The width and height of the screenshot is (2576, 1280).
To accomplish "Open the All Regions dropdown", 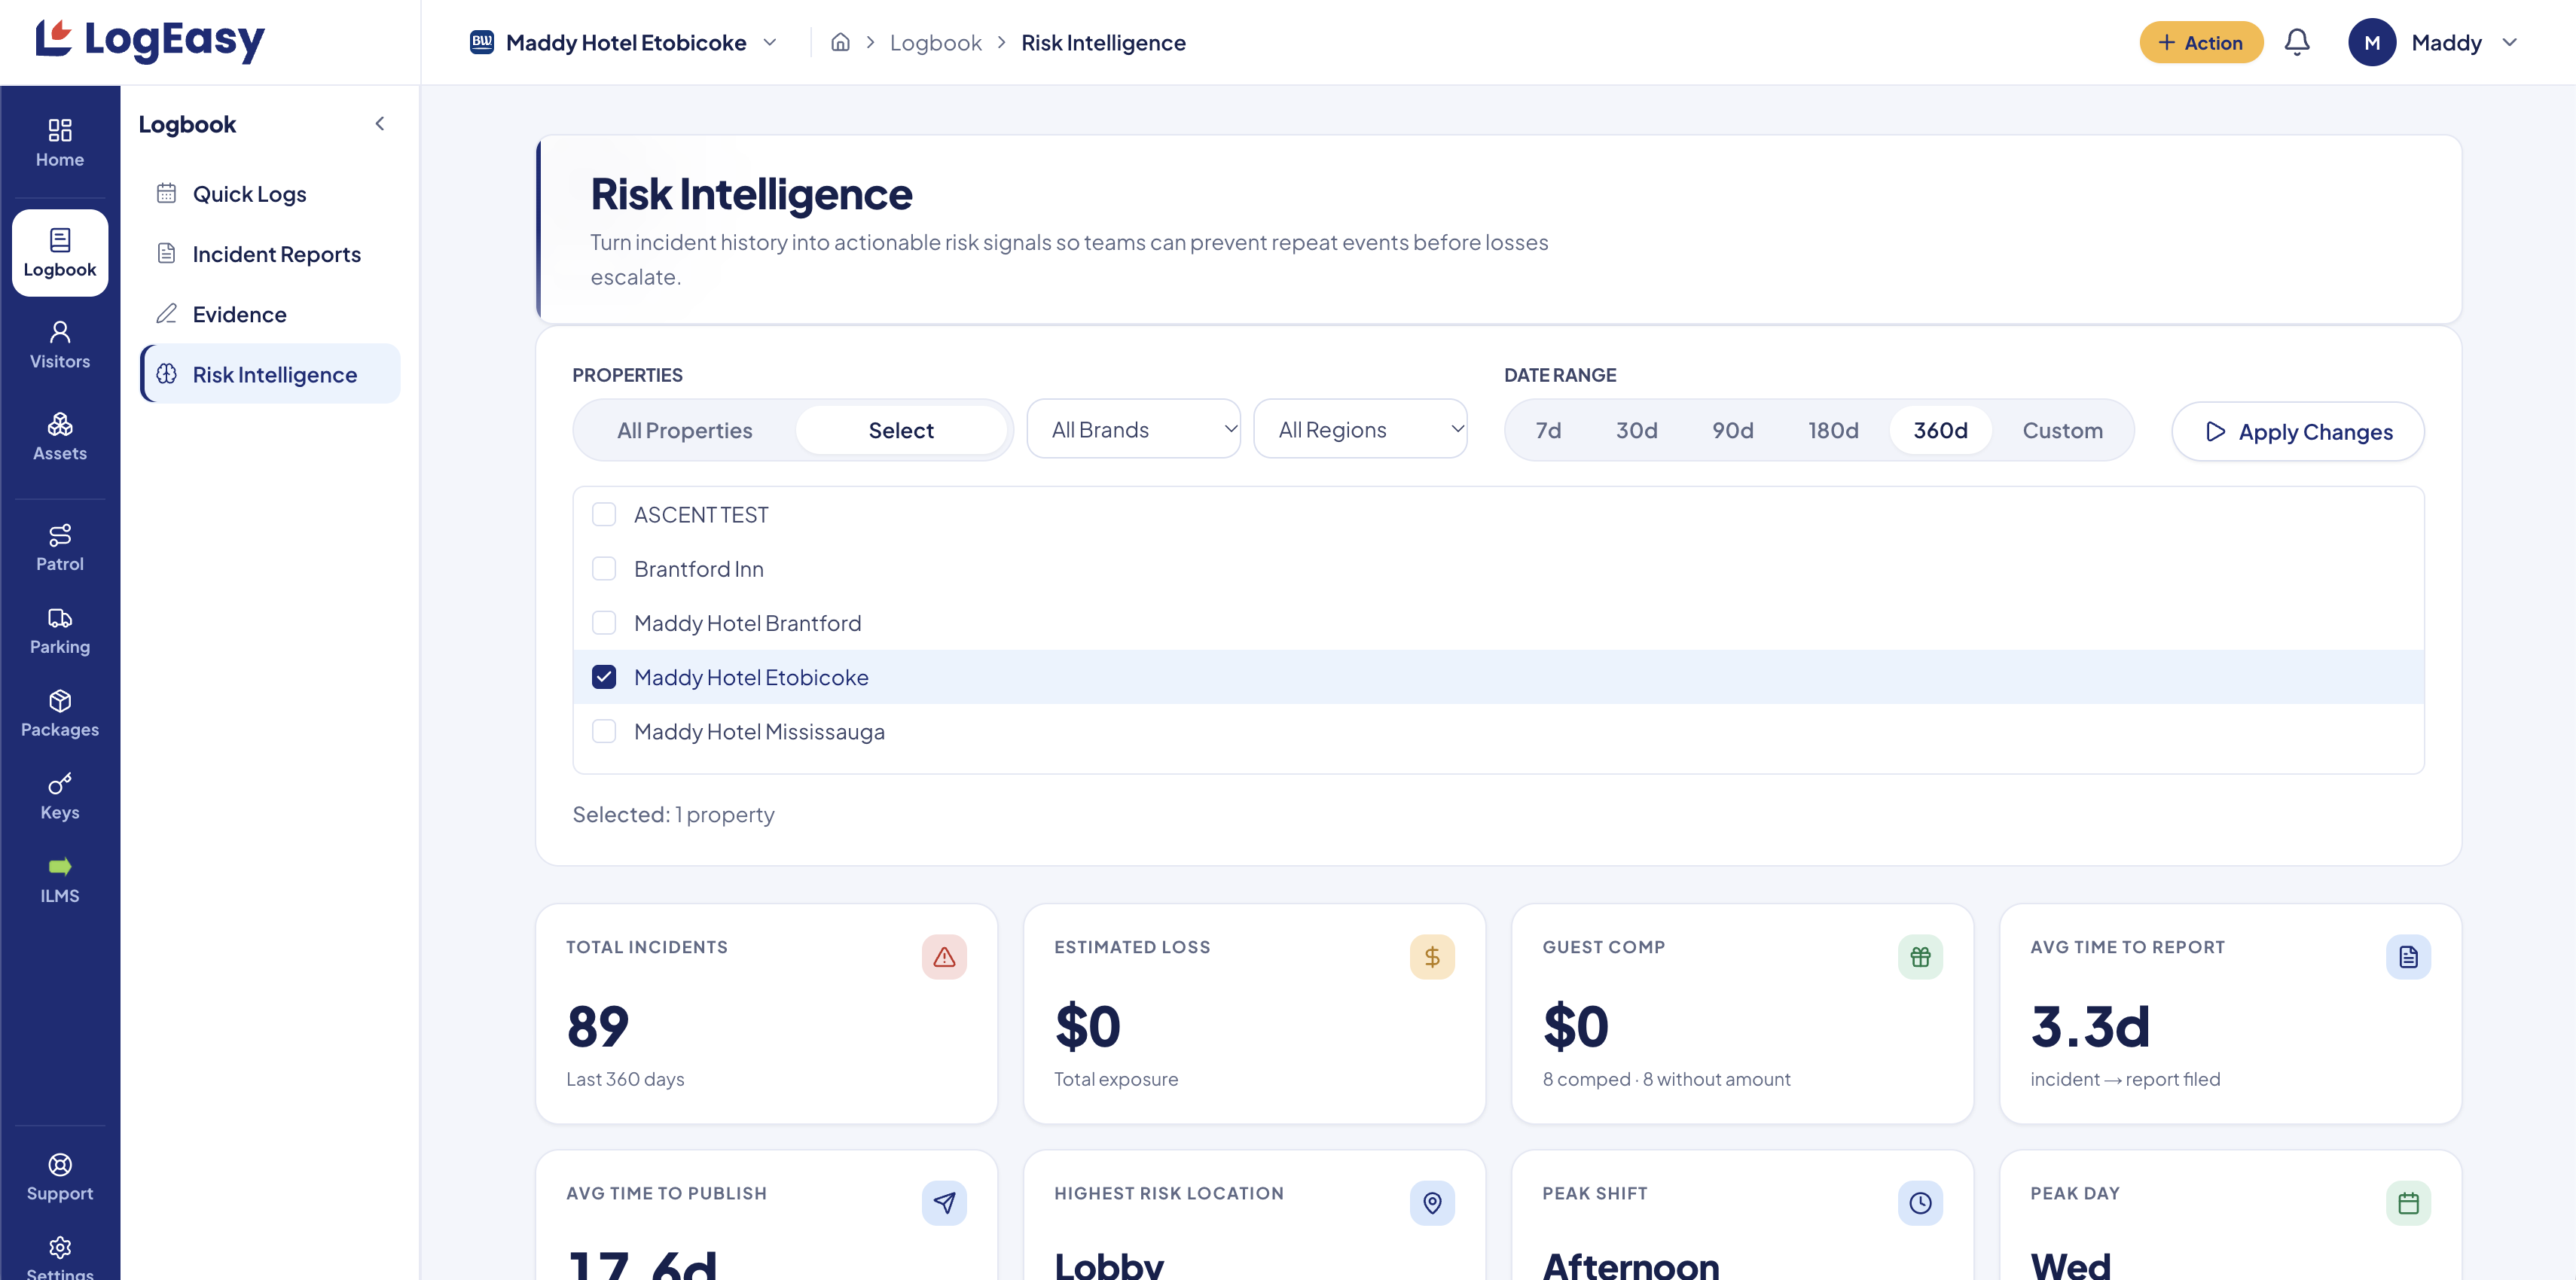I will coord(1360,429).
